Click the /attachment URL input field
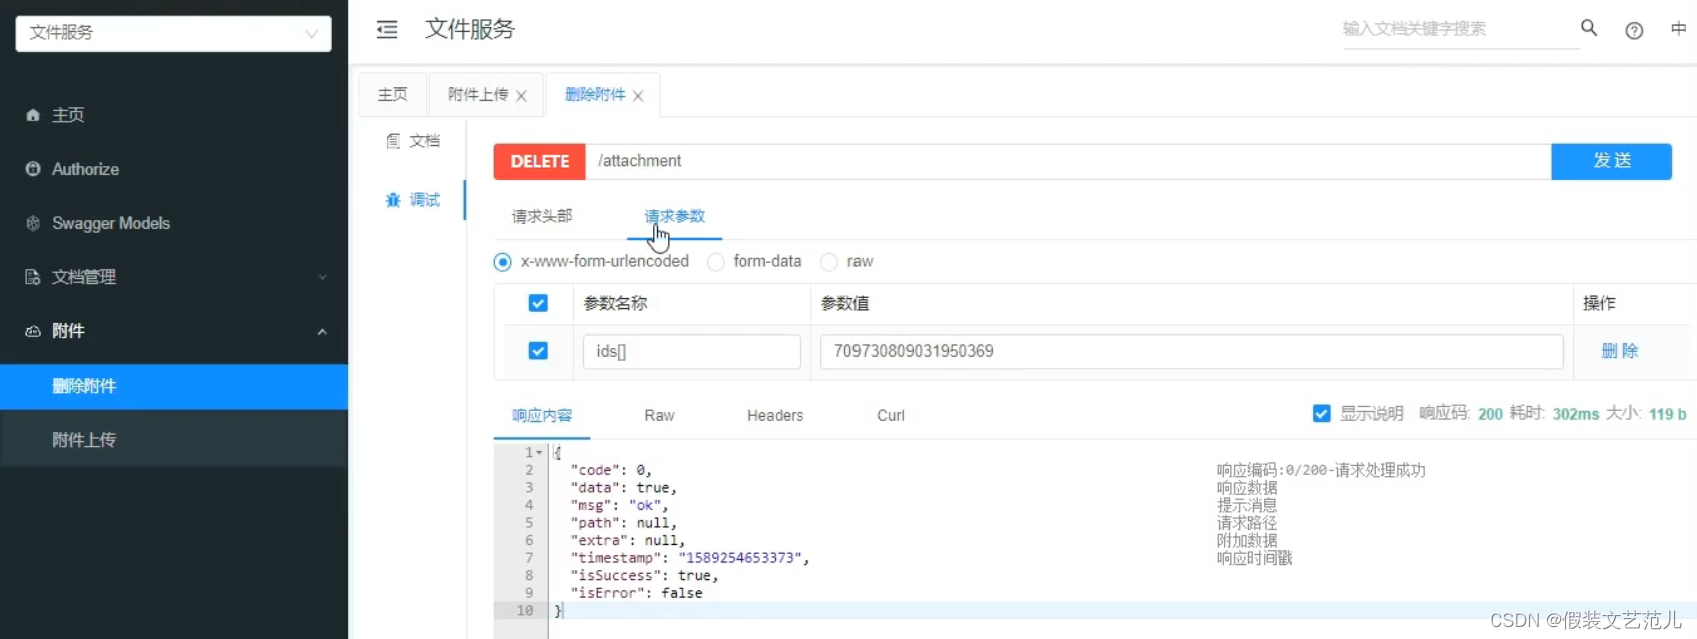1697x639 pixels. point(1068,161)
